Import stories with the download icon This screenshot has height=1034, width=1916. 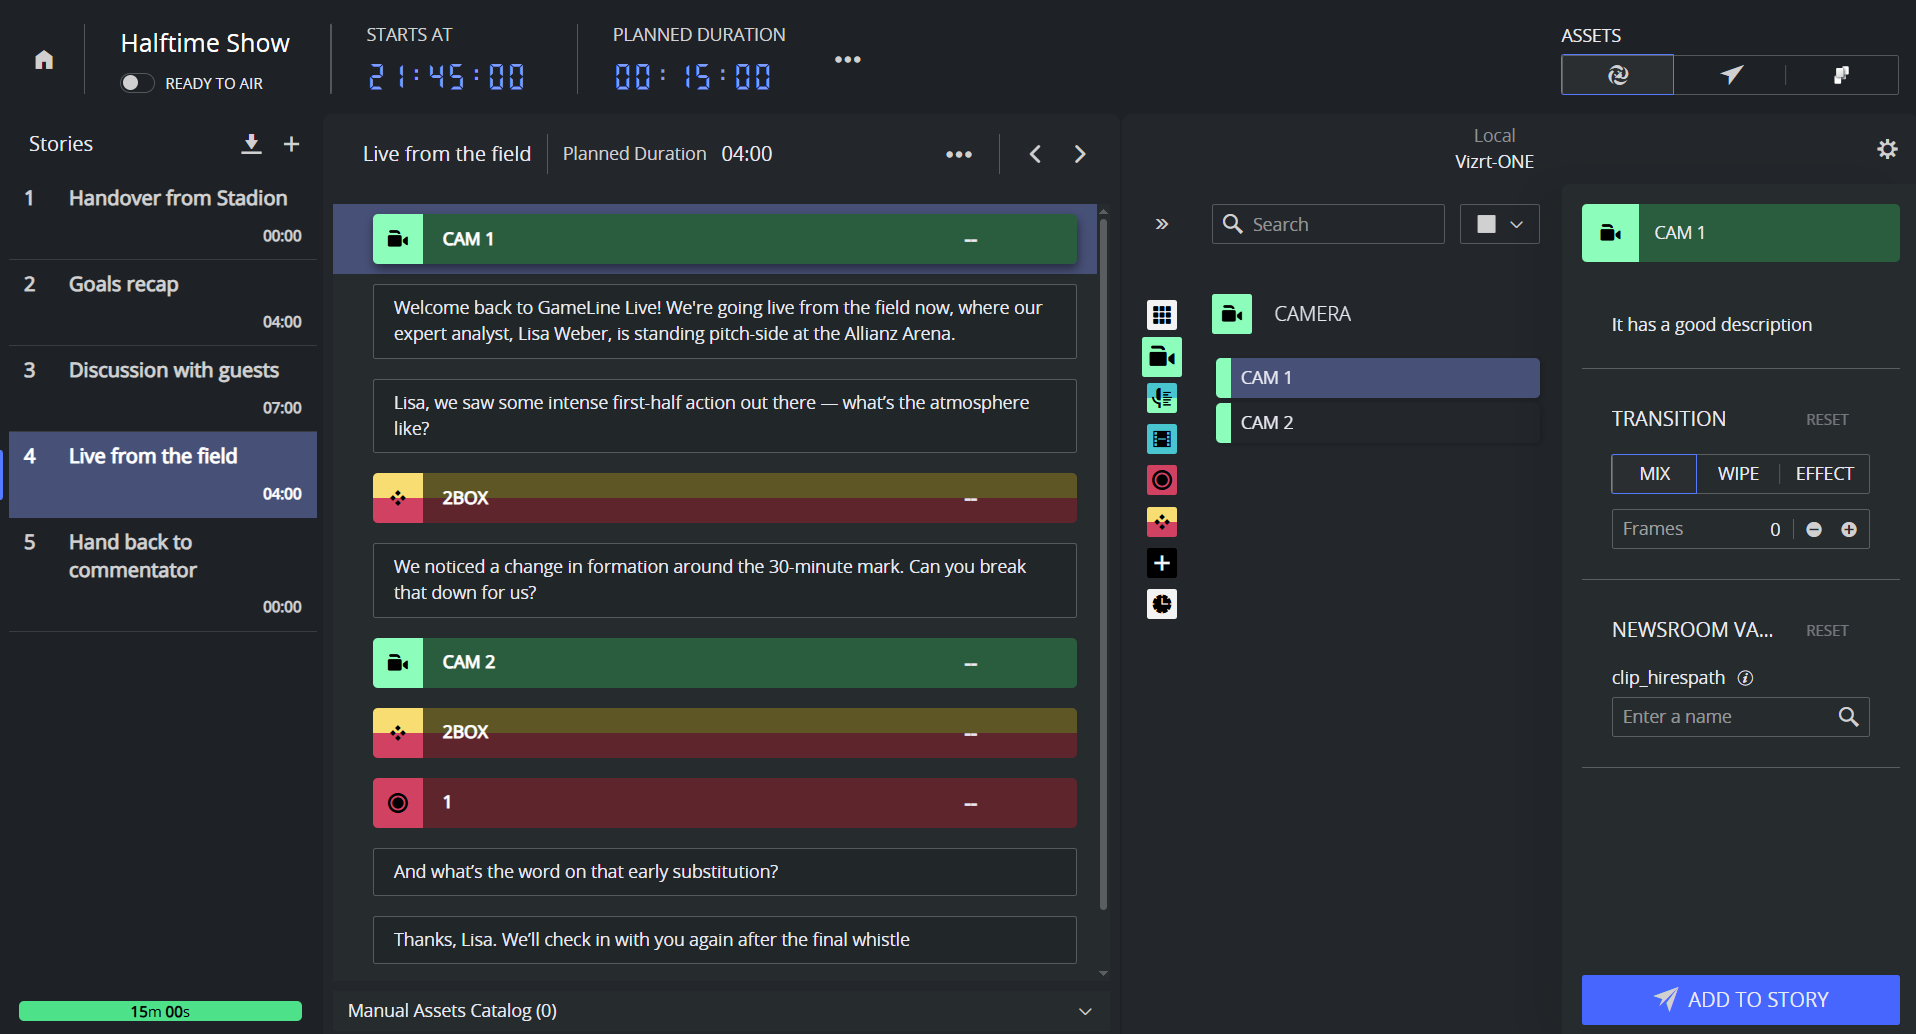click(251, 144)
